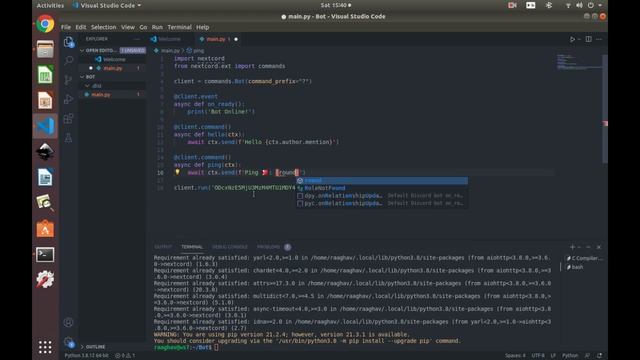The height and width of the screenshot is (360, 640).
Task: Open LibreOffice Impress from the dock
Action: pyautogui.click(x=45, y=100)
